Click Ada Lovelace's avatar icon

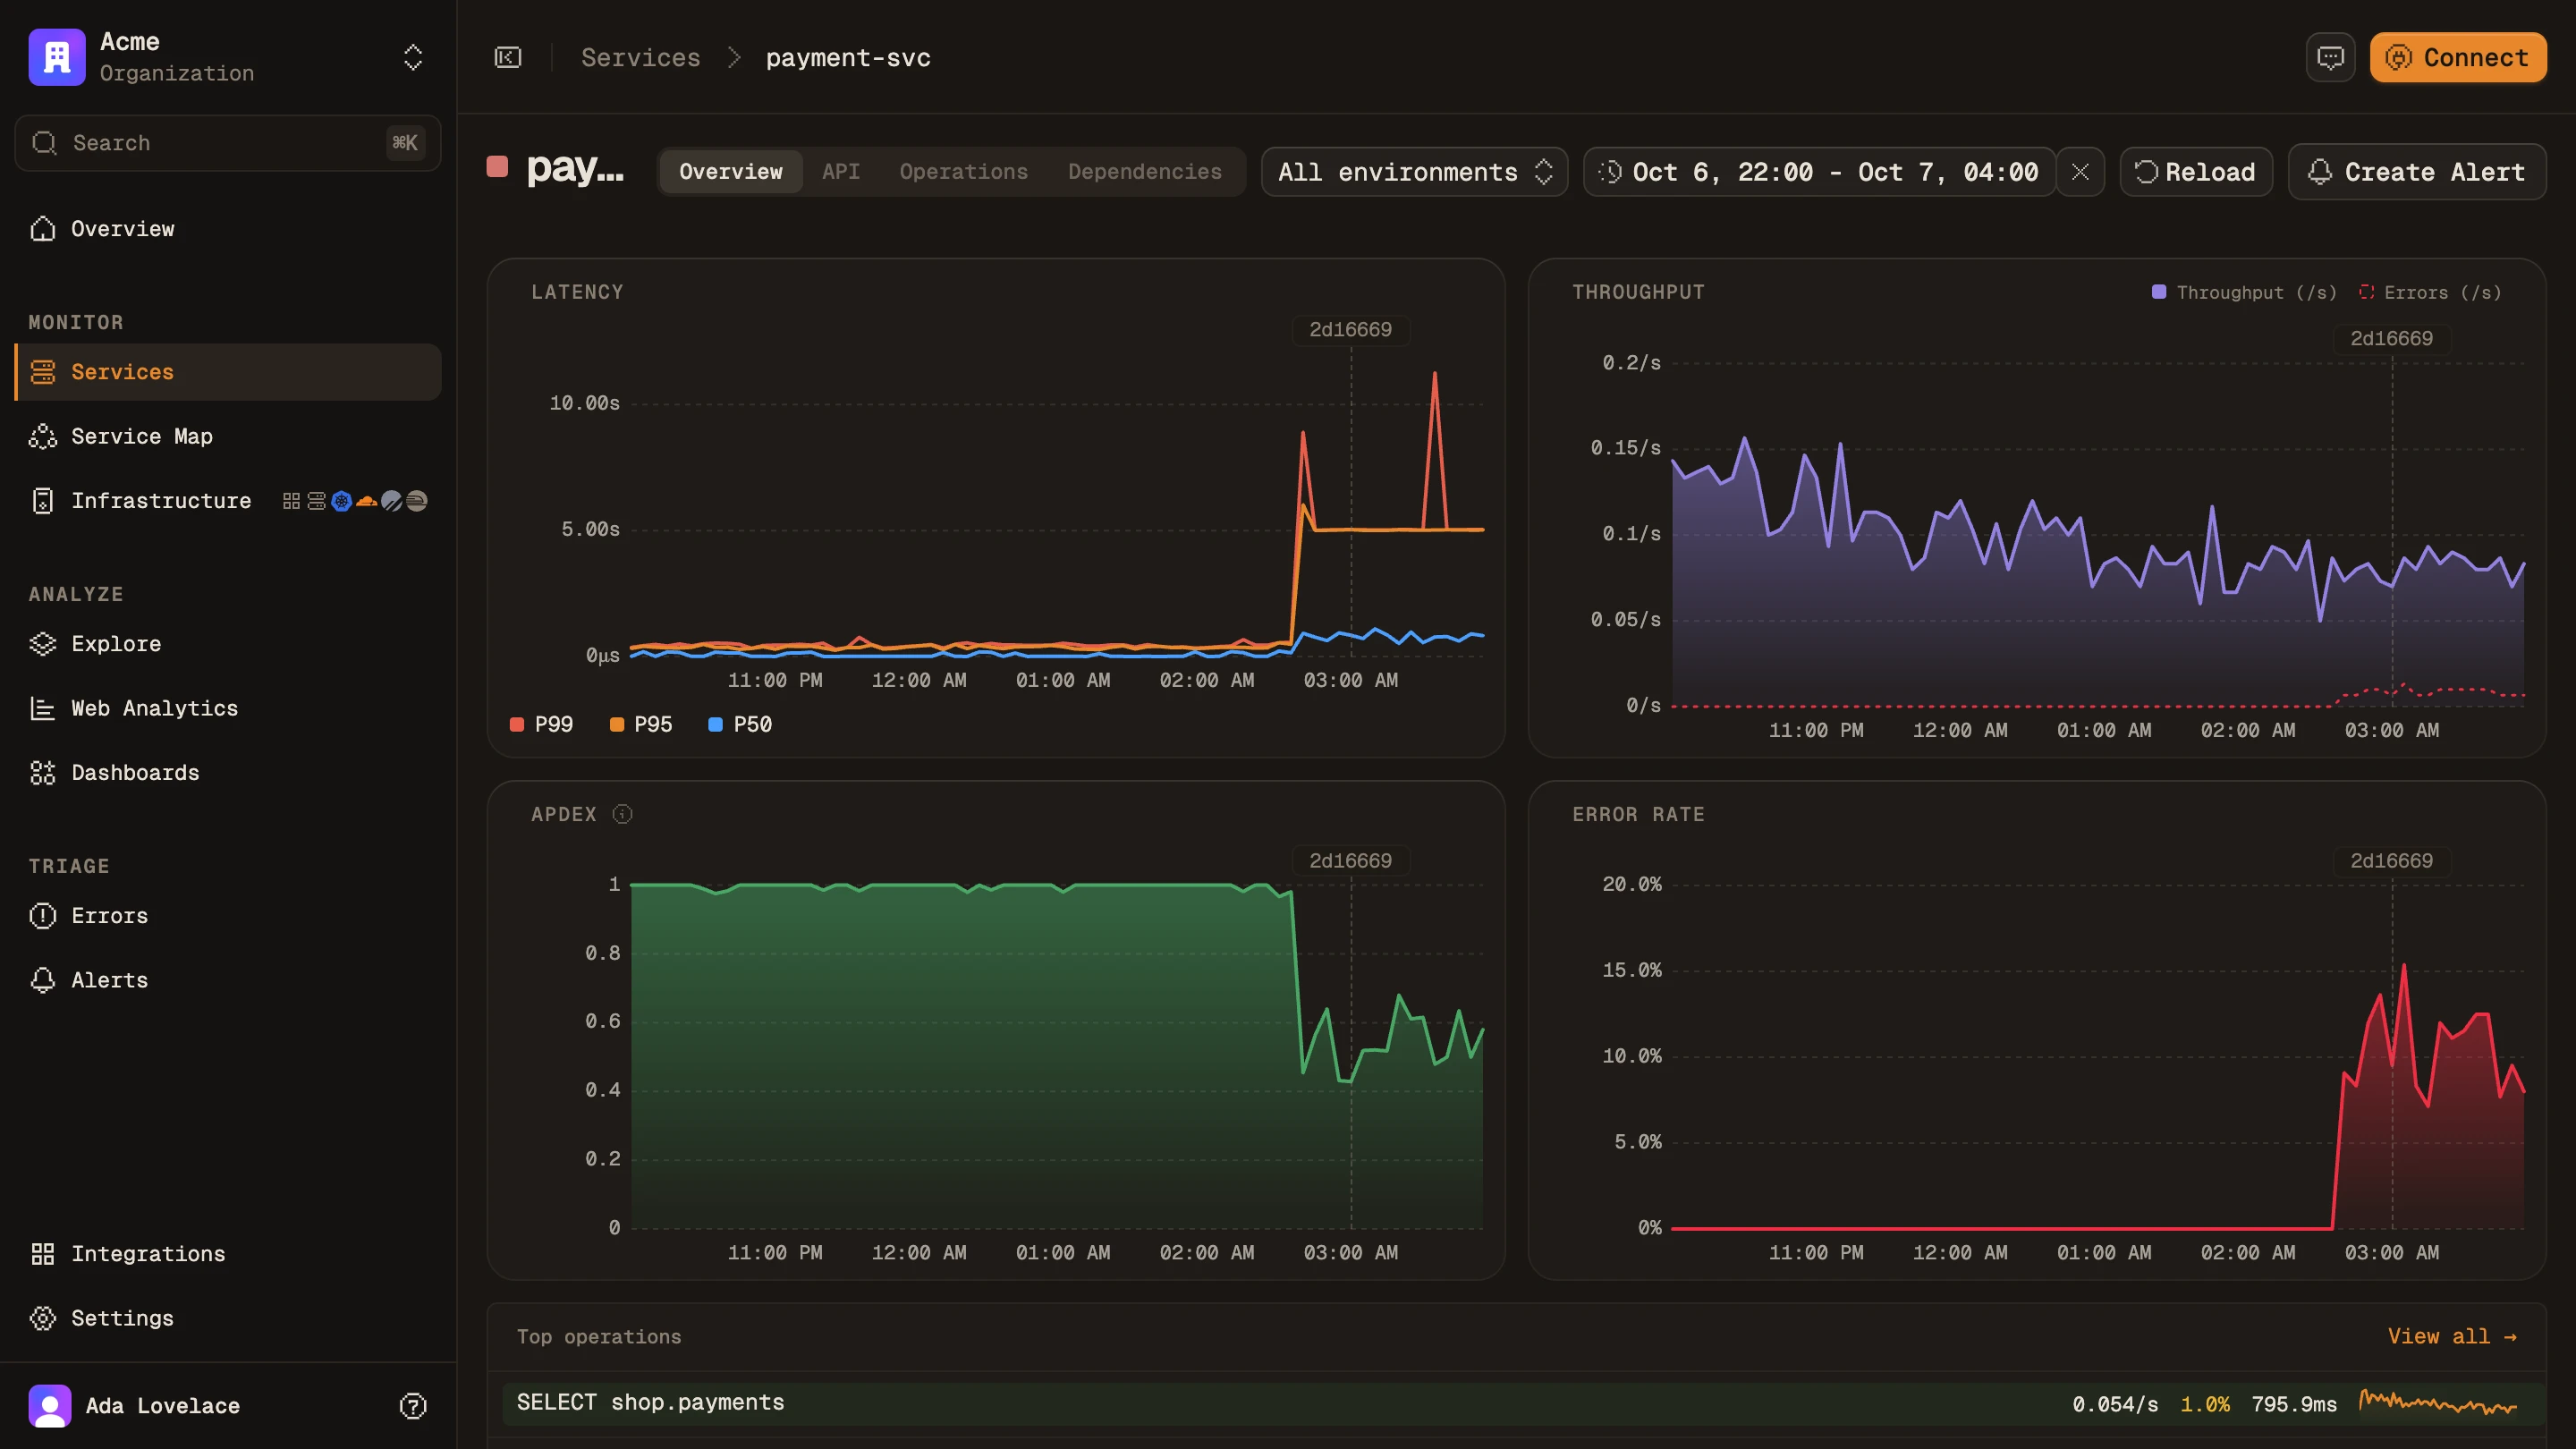(x=50, y=1406)
